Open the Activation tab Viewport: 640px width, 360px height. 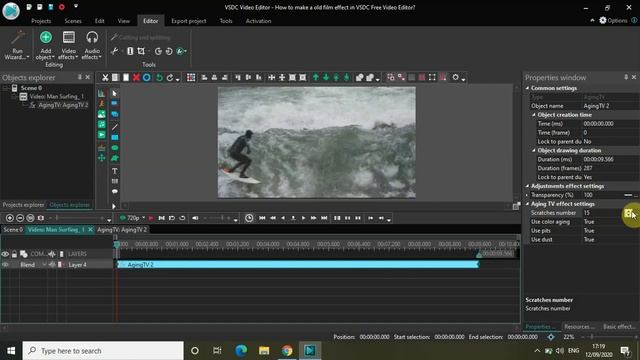(258, 21)
